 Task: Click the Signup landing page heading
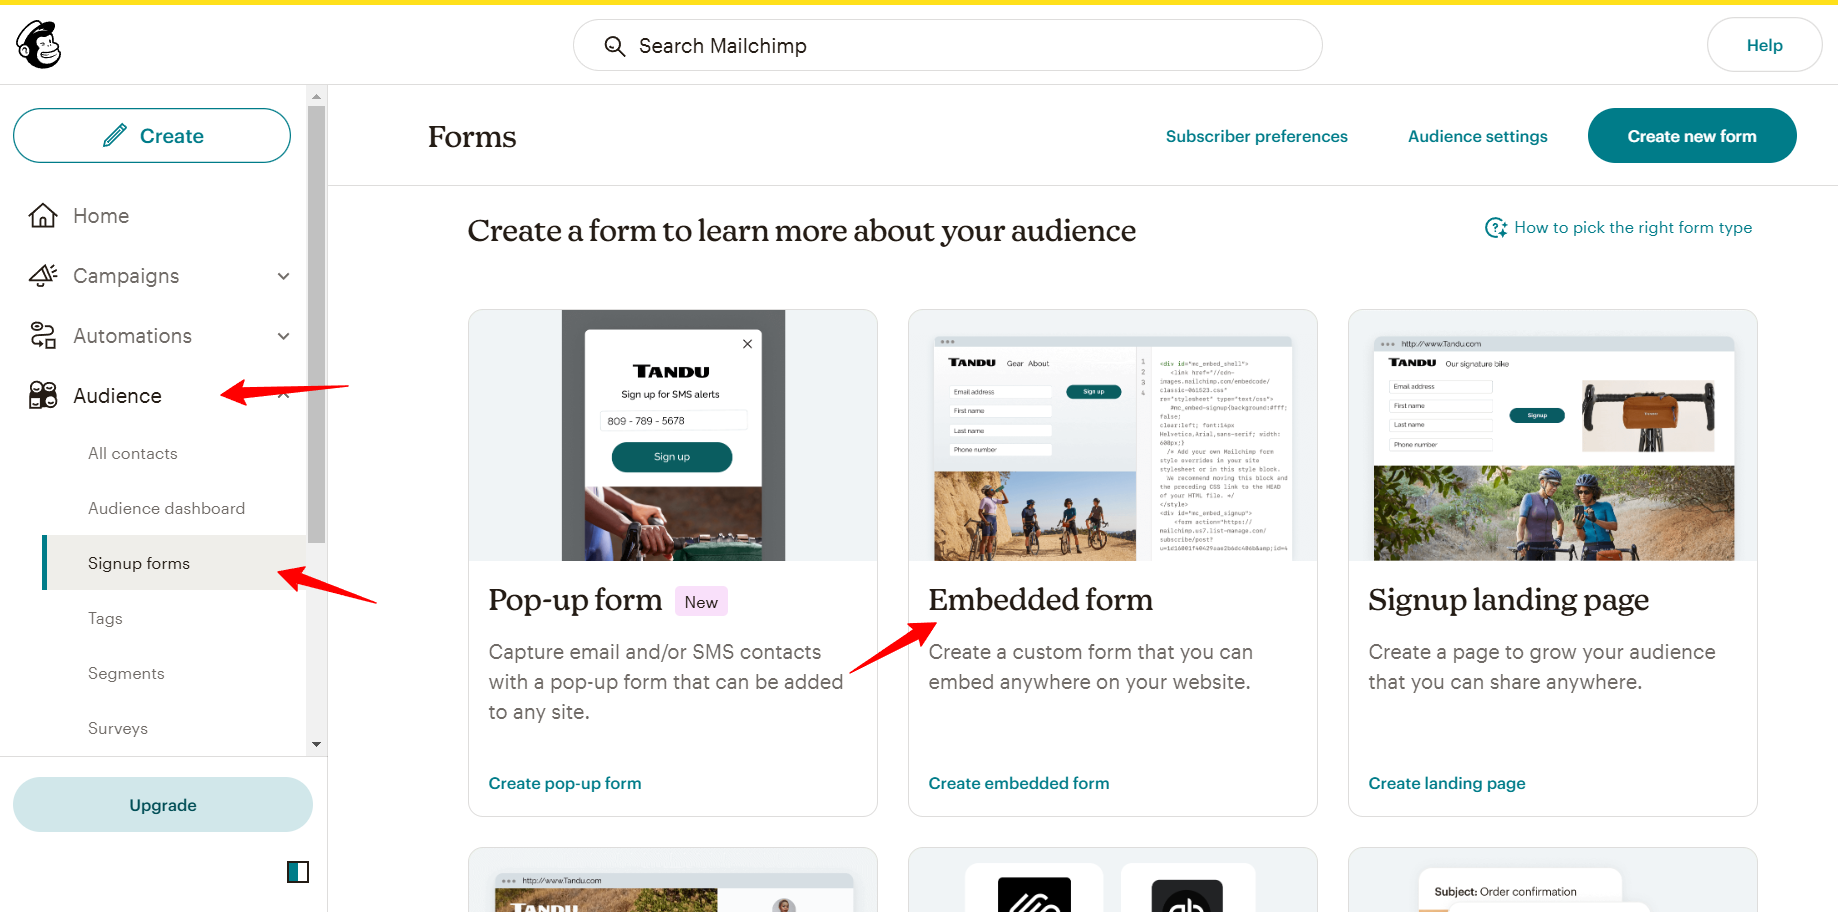1508,600
